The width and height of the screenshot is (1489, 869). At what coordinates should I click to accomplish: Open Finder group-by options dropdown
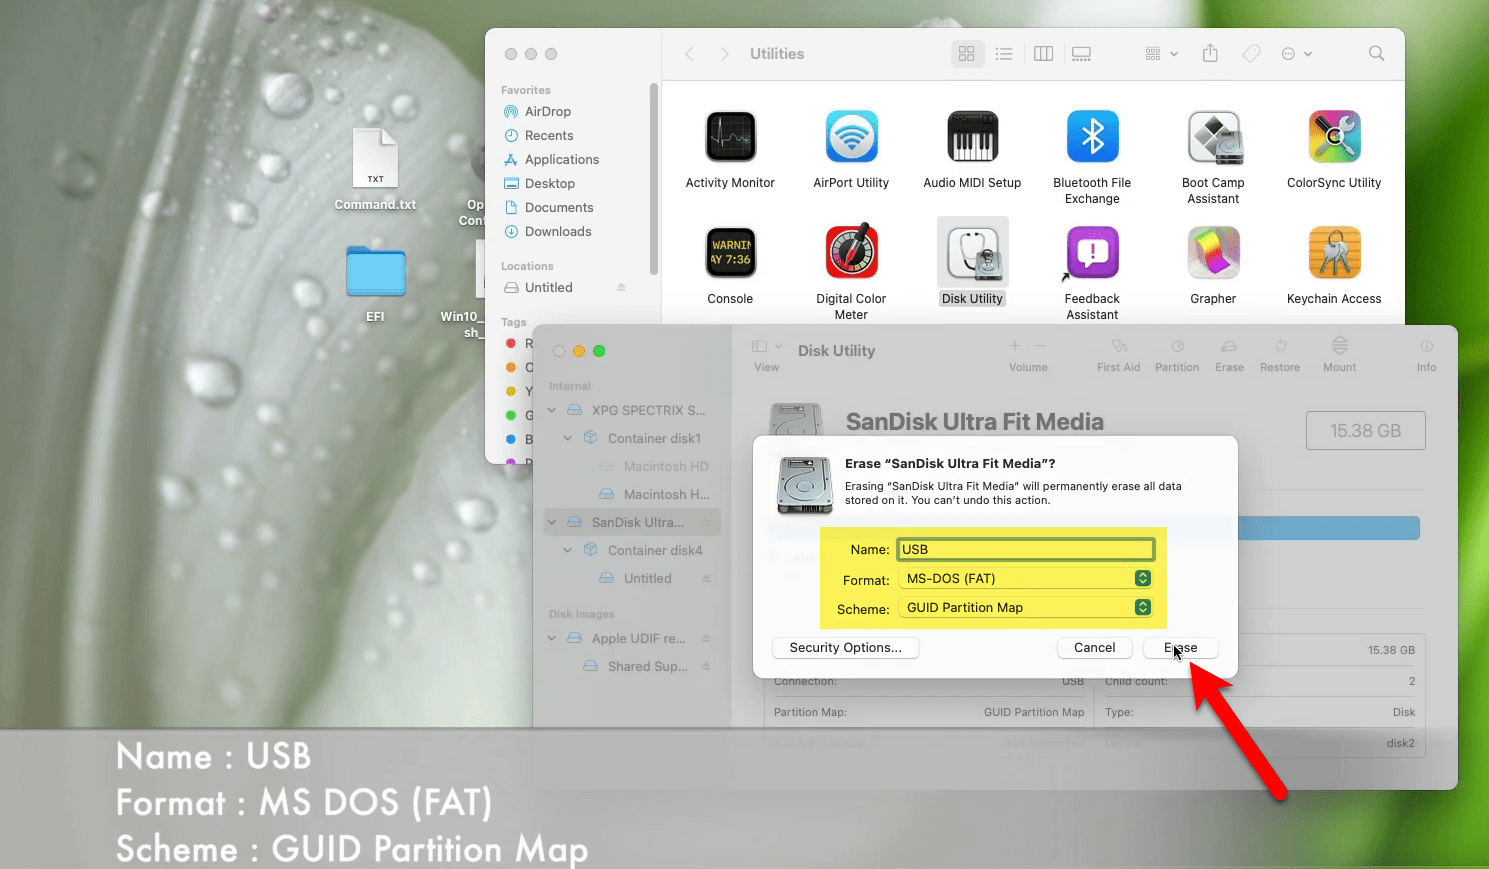(1161, 54)
